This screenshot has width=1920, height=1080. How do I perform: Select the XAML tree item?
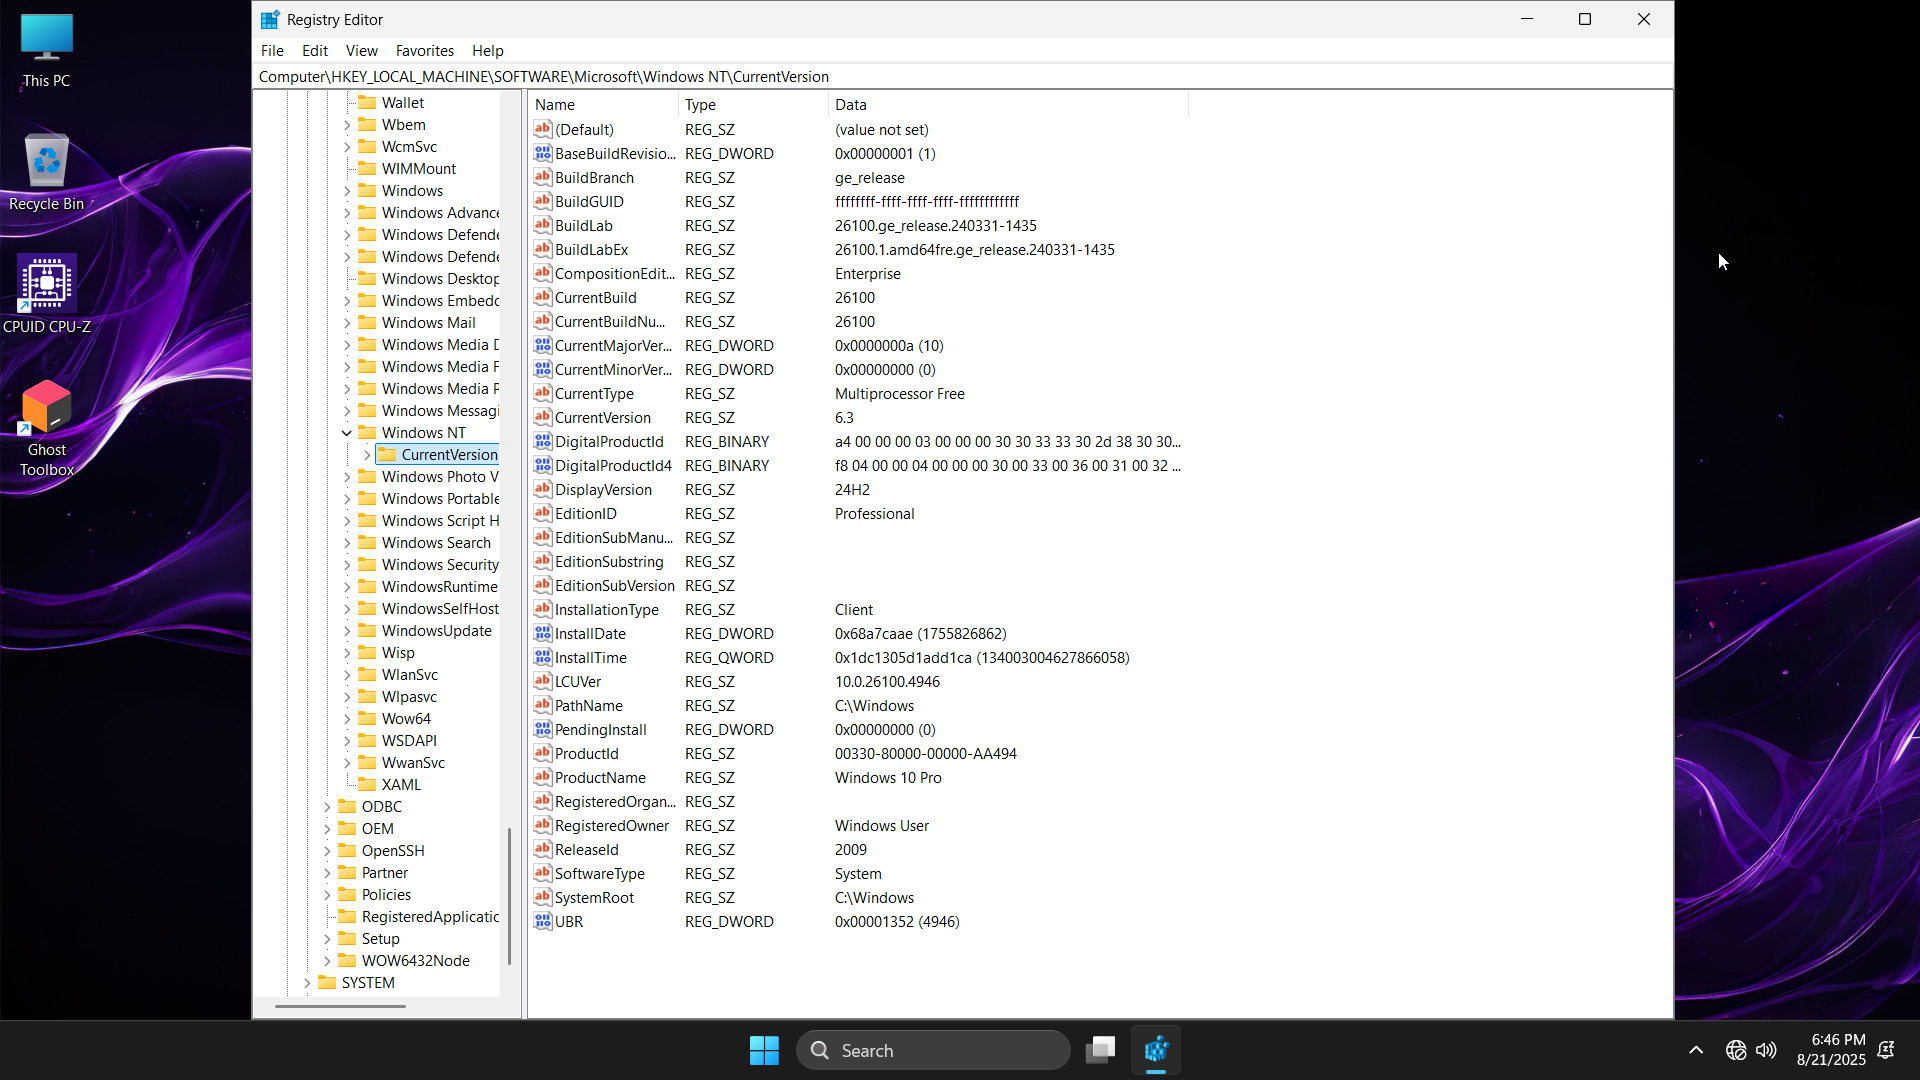pyautogui.click(x=401, y=785)
